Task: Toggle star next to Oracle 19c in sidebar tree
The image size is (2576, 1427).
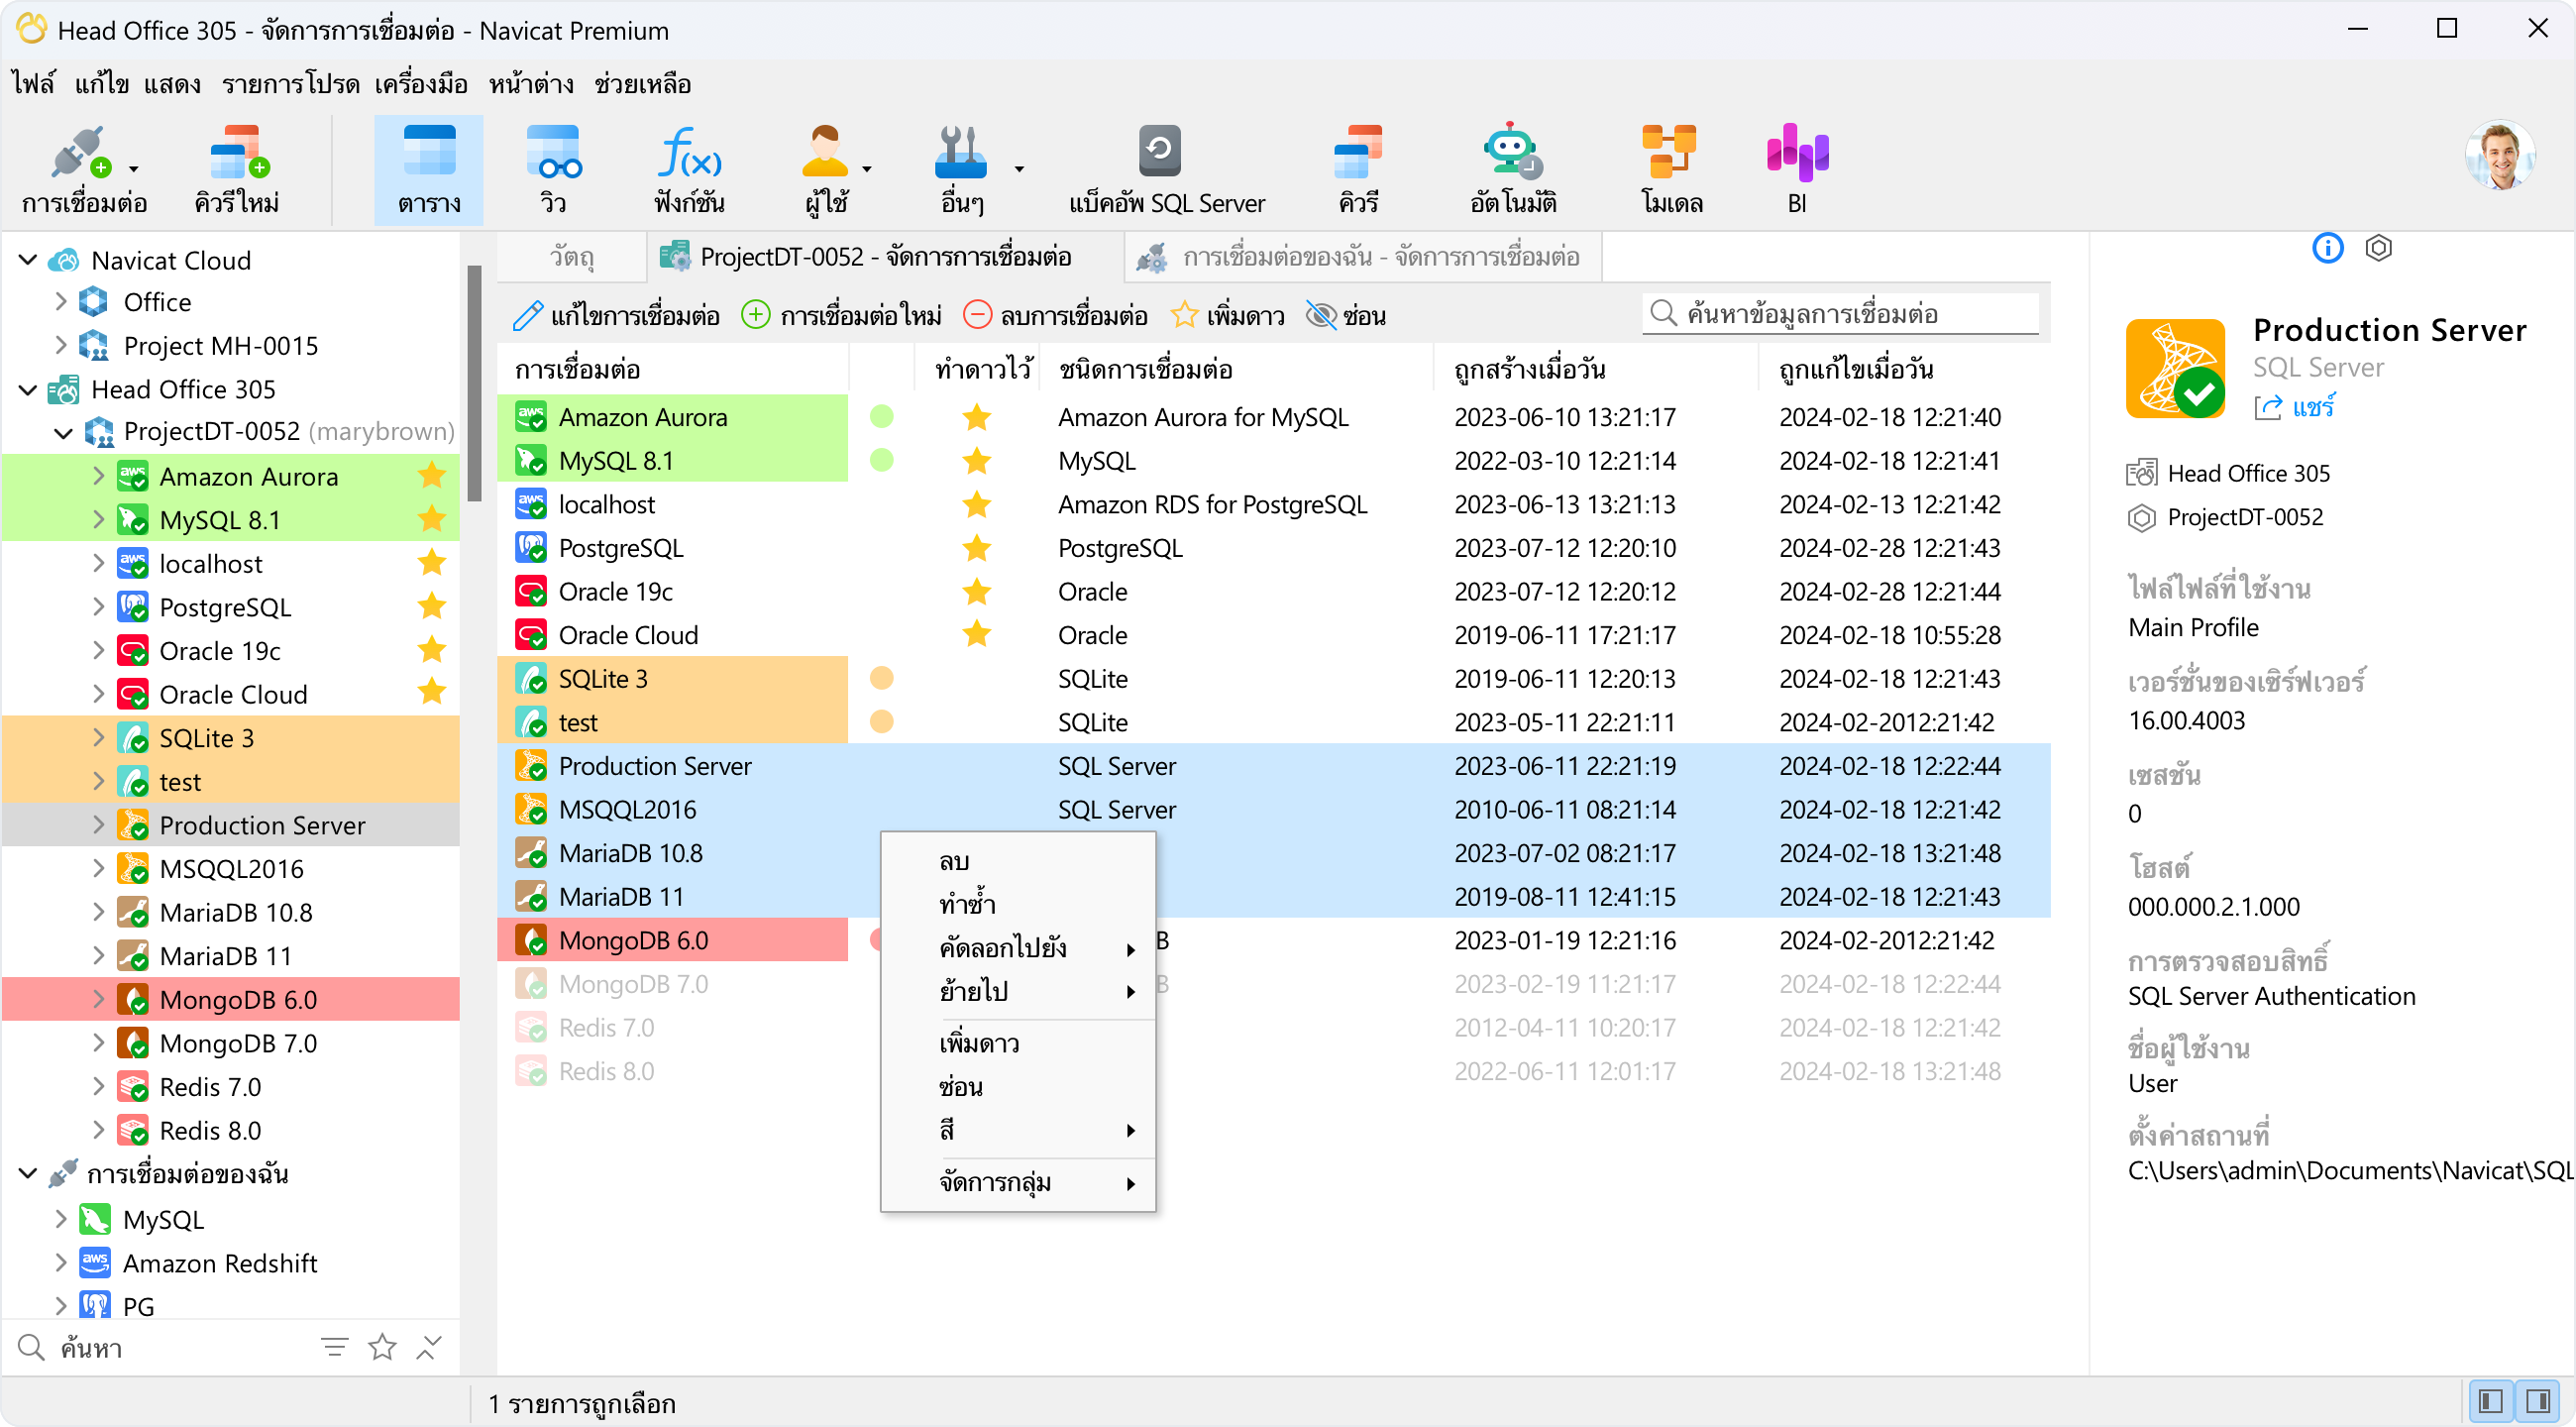Action: tap(432, 651)
